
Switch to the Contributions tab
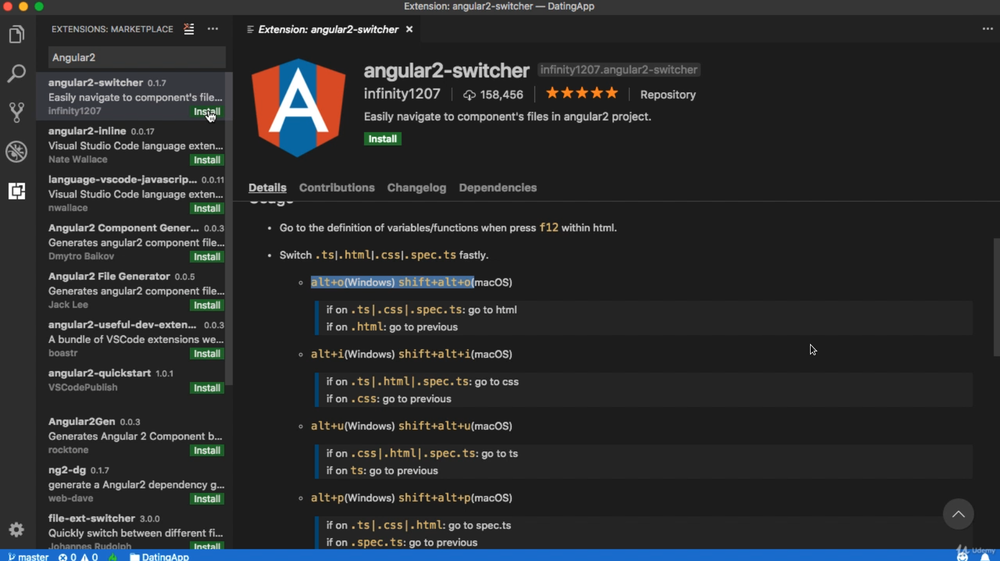point(337,188)
